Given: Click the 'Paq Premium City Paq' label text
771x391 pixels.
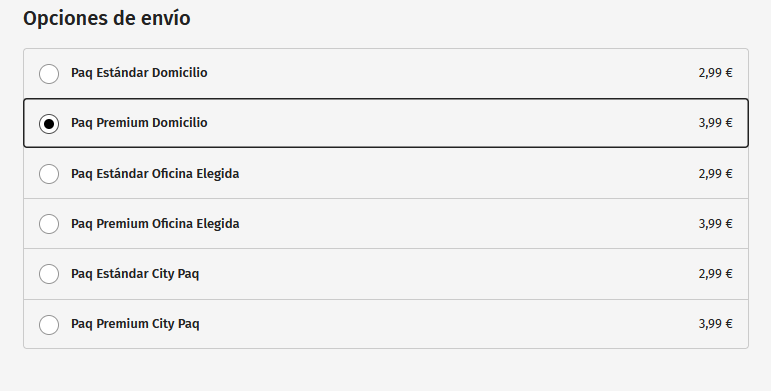Looking at the screenshot, I should pos(135,324).
